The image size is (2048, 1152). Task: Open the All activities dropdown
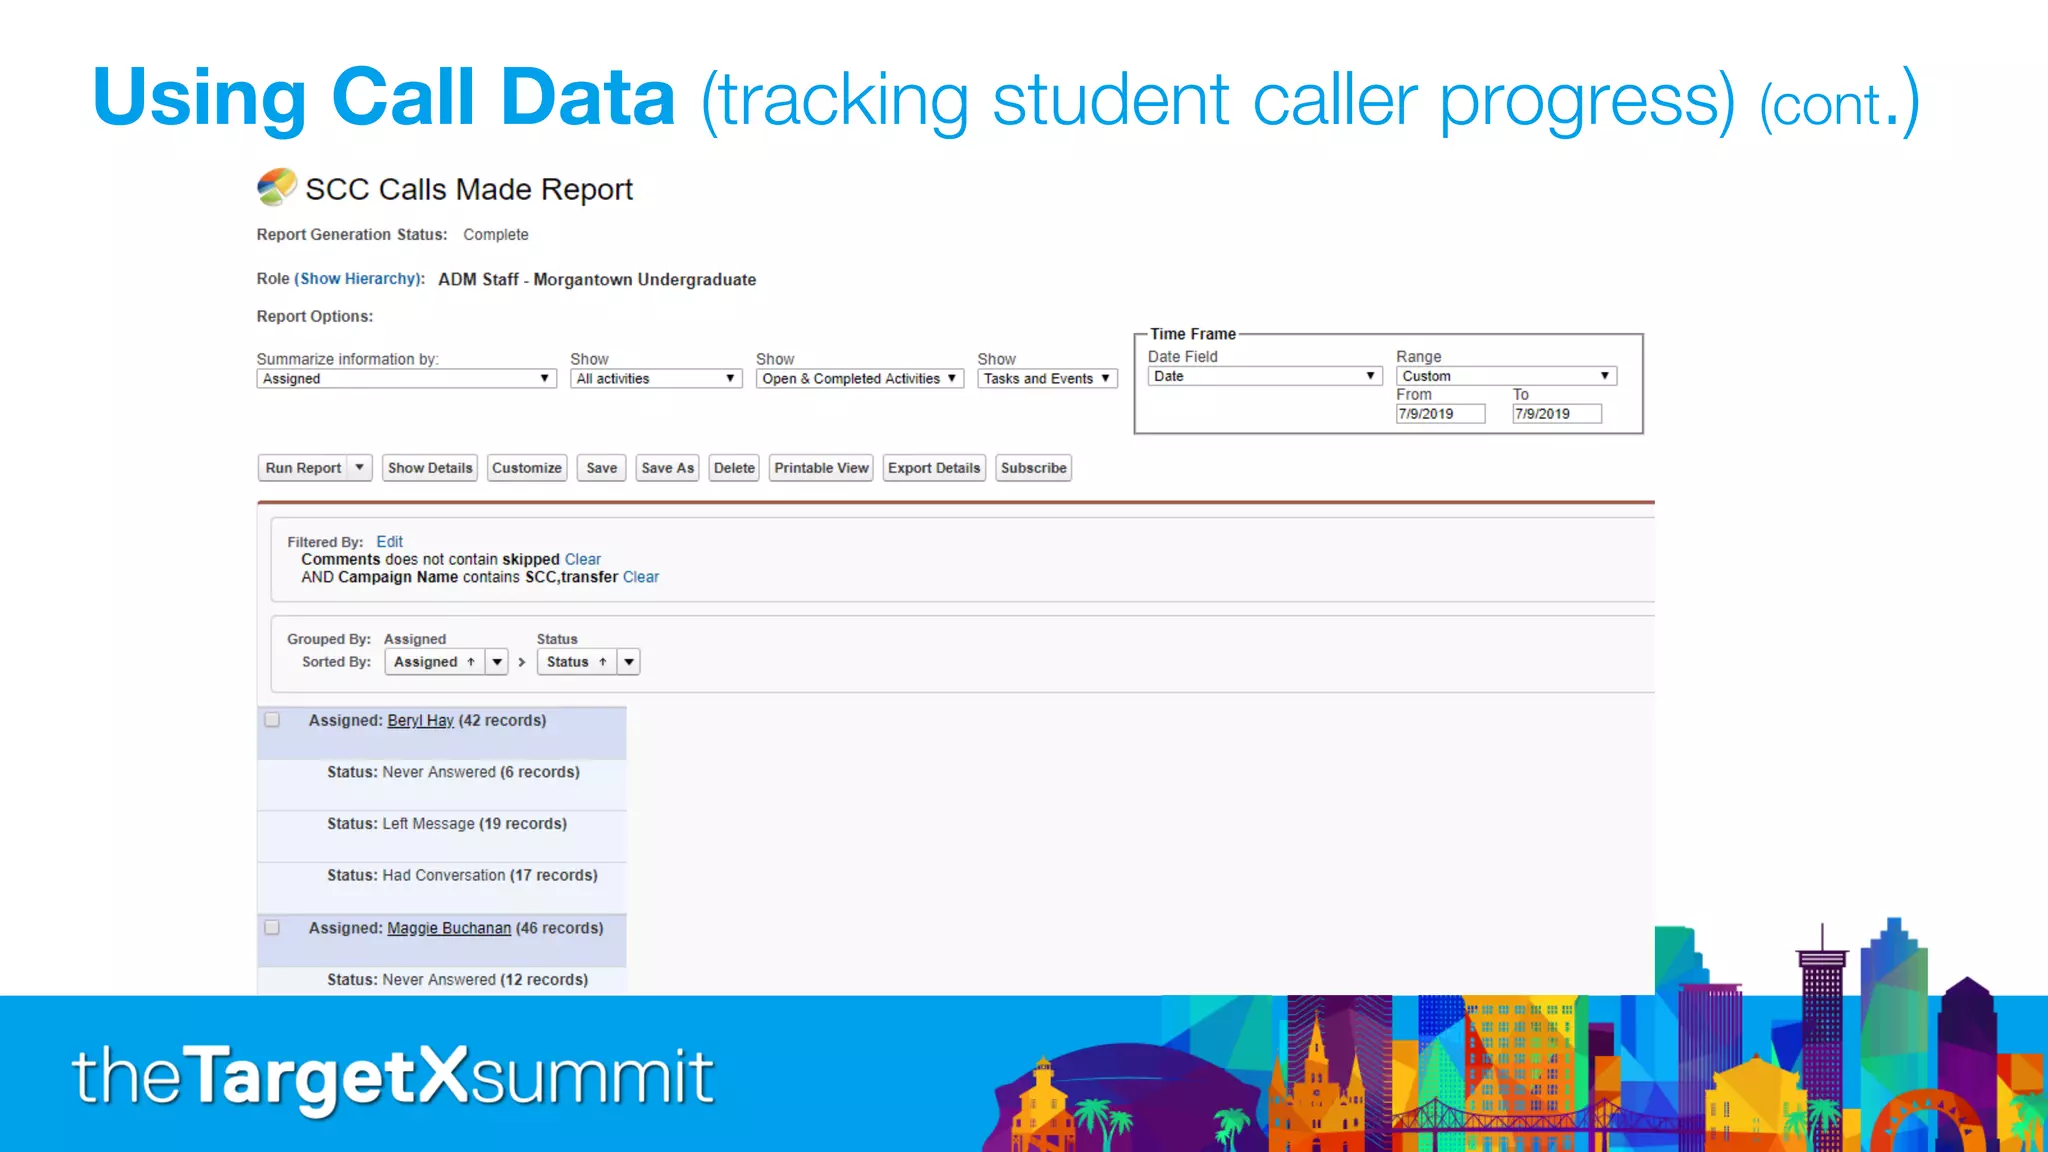(x=656, y=379)
